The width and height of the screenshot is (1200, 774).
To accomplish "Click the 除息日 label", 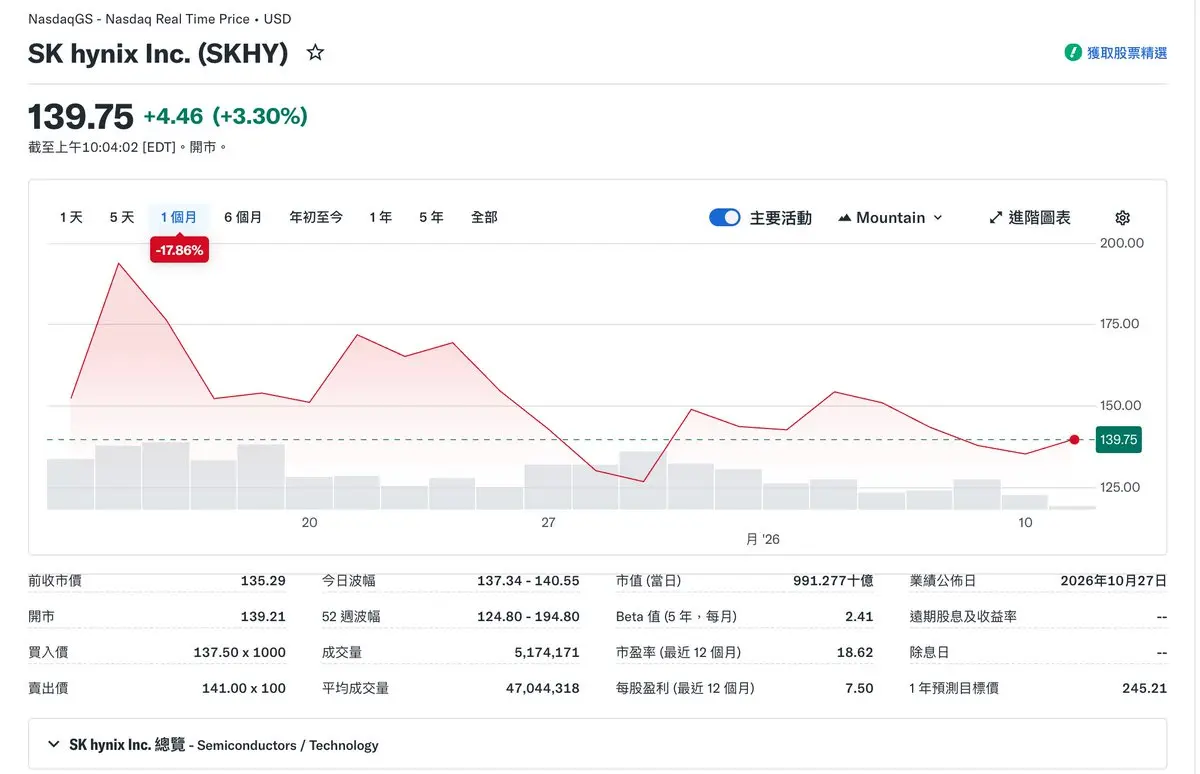I will [x=929, y=653].
